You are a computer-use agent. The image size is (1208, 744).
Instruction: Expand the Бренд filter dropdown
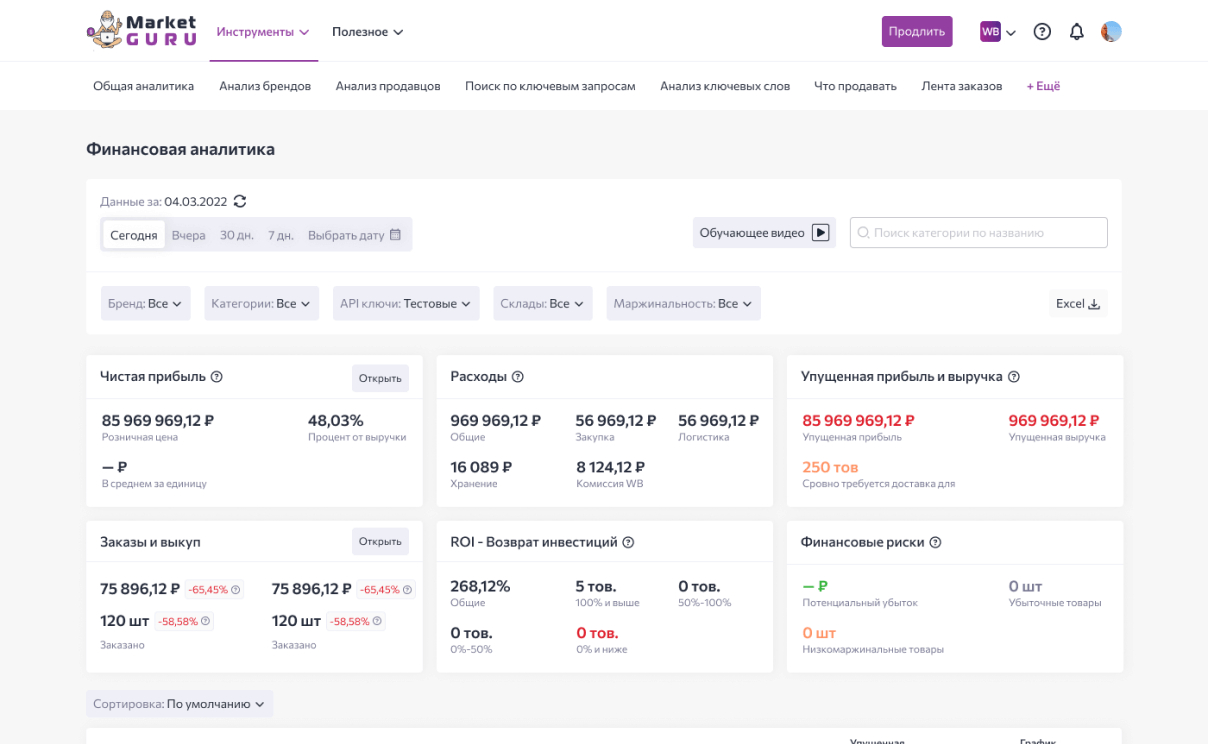[x=145, y=304]
